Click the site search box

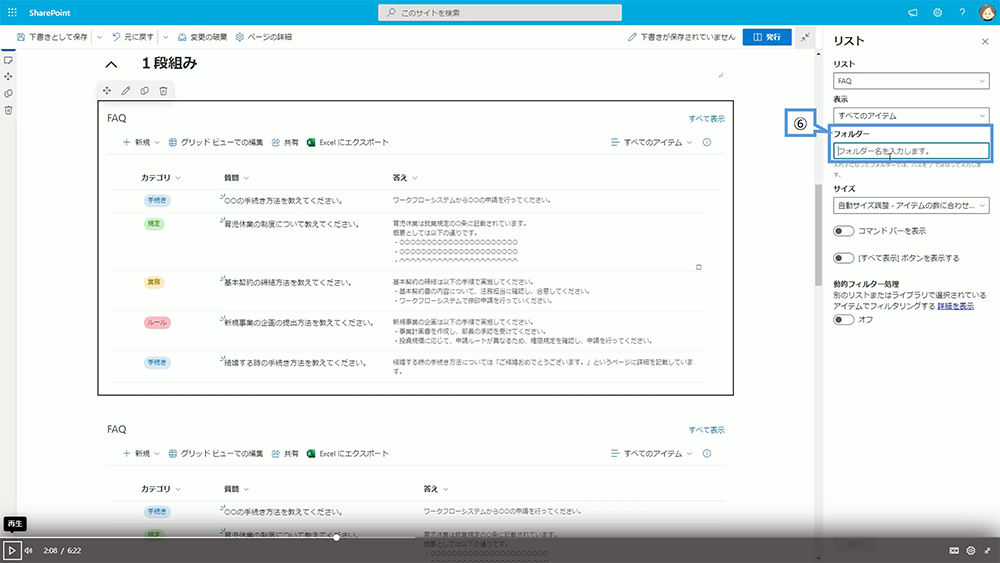500,13
